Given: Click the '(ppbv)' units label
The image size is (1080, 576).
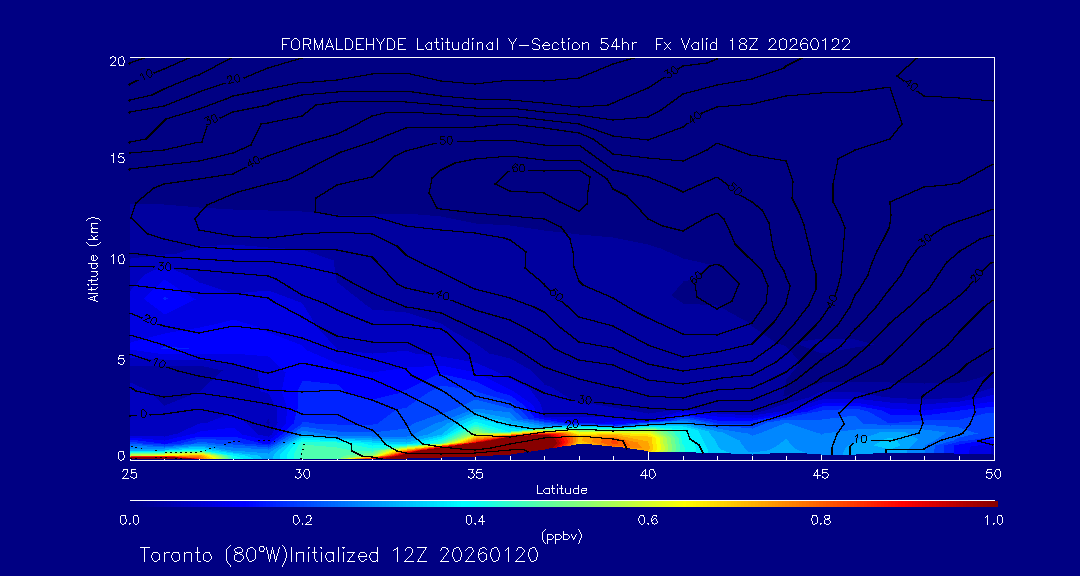Looking at the screenshot, I should point(561,536).
